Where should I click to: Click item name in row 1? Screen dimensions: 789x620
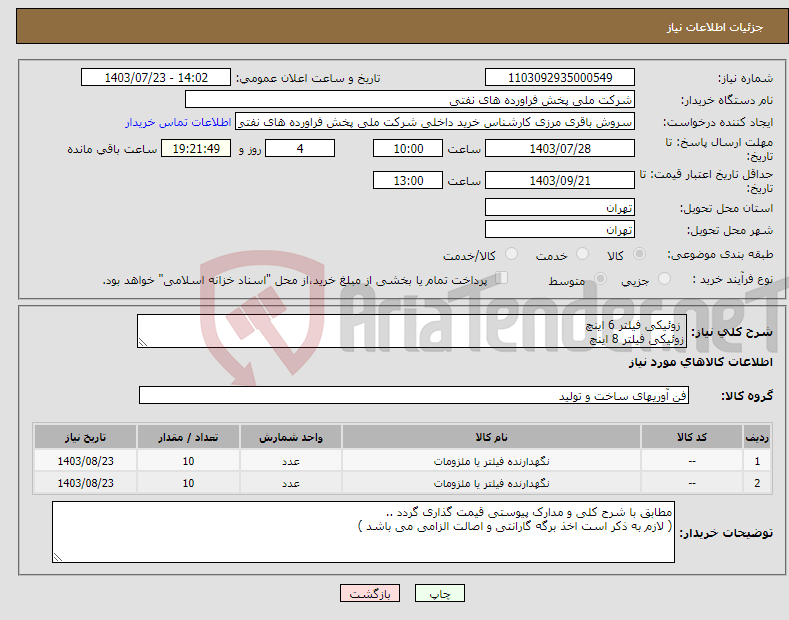491,461
